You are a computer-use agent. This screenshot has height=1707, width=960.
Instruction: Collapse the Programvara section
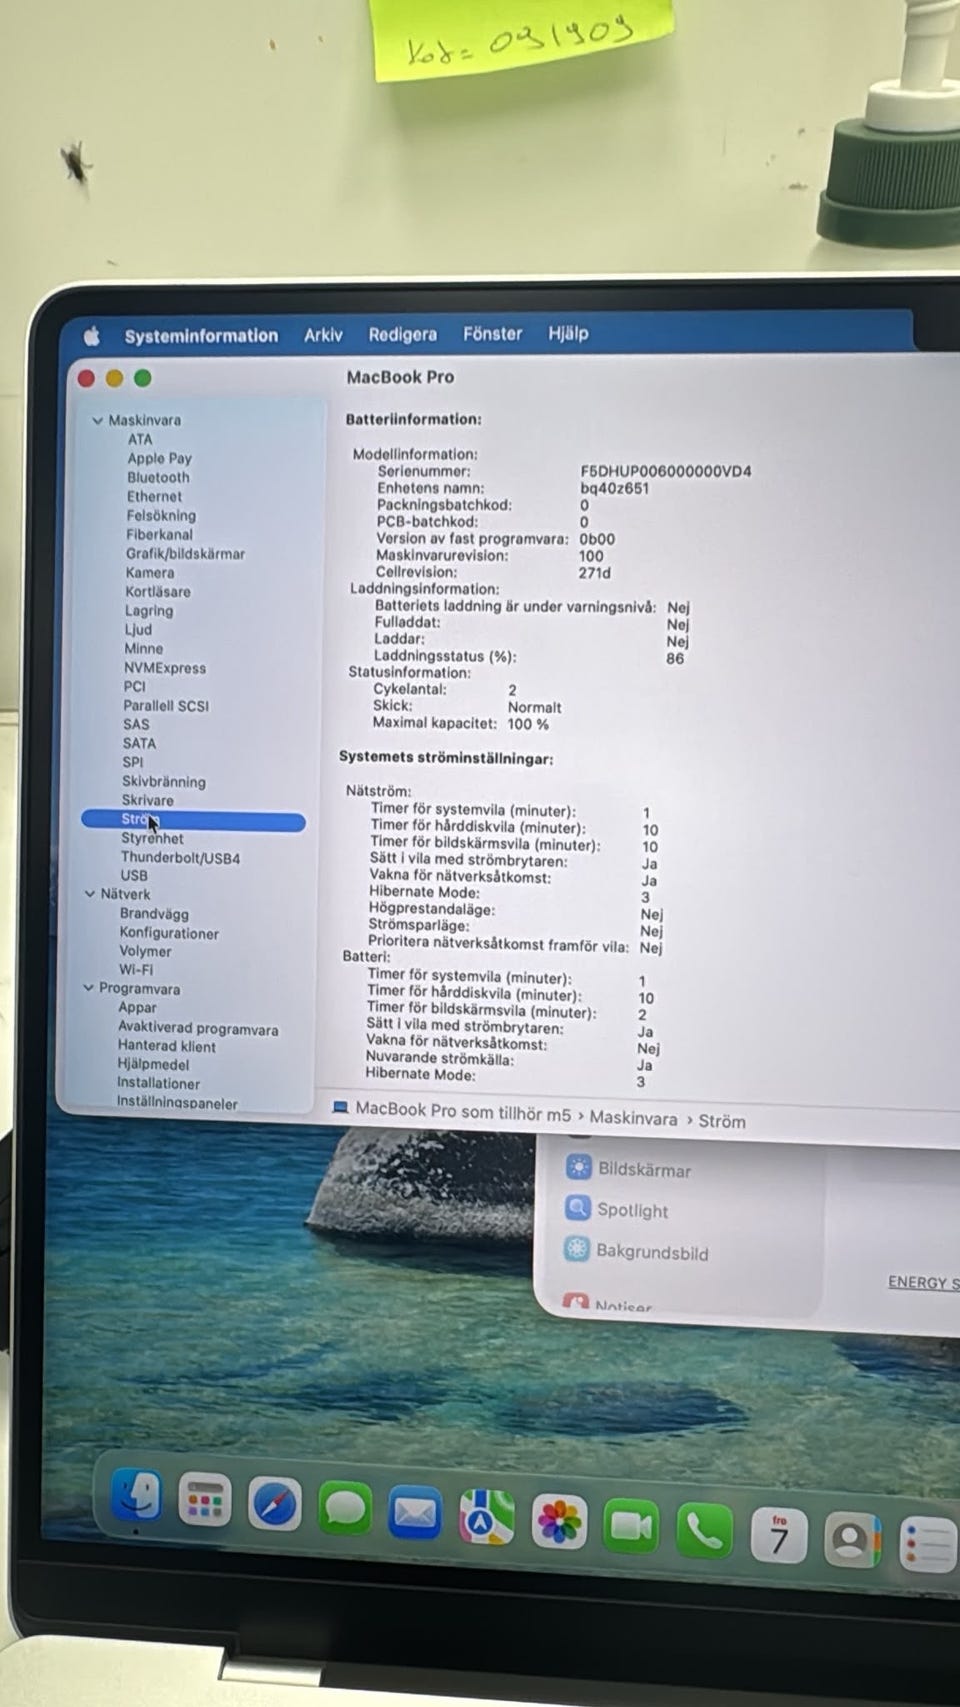88,988
